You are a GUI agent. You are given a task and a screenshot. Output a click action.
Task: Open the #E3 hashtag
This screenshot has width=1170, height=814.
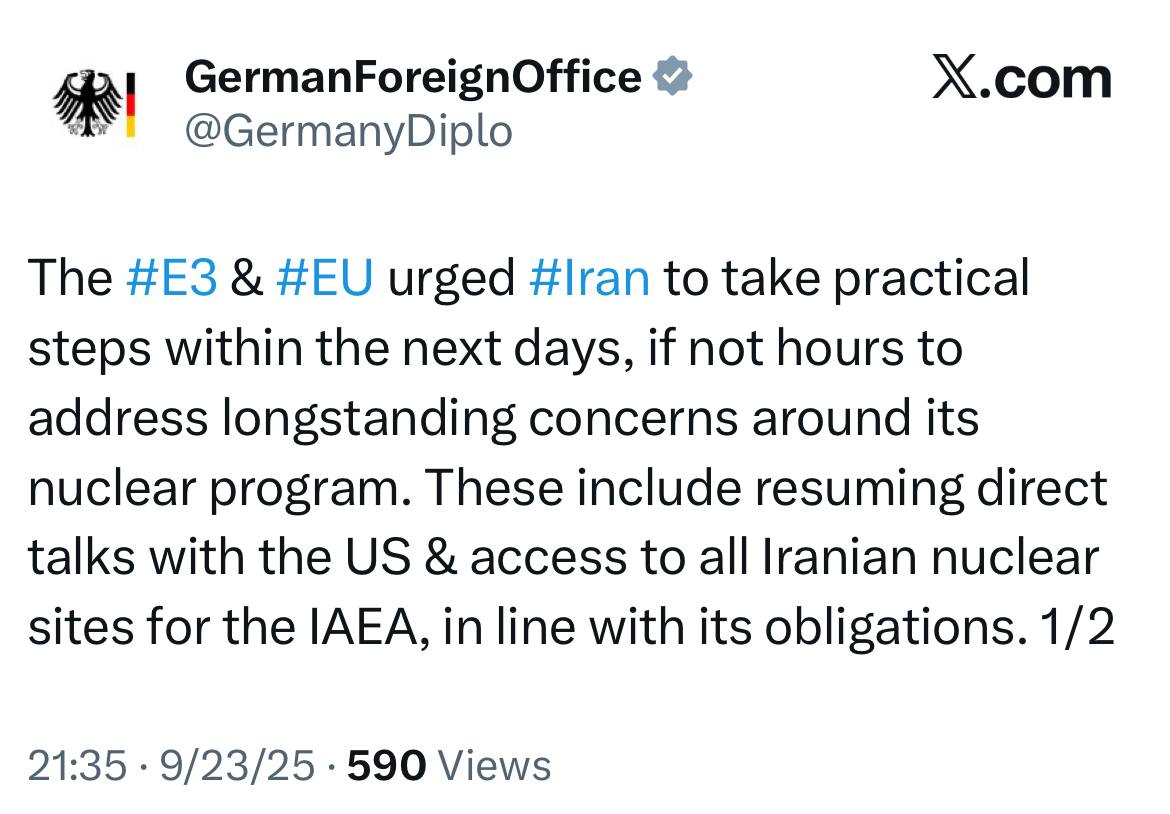coord(173,278)
